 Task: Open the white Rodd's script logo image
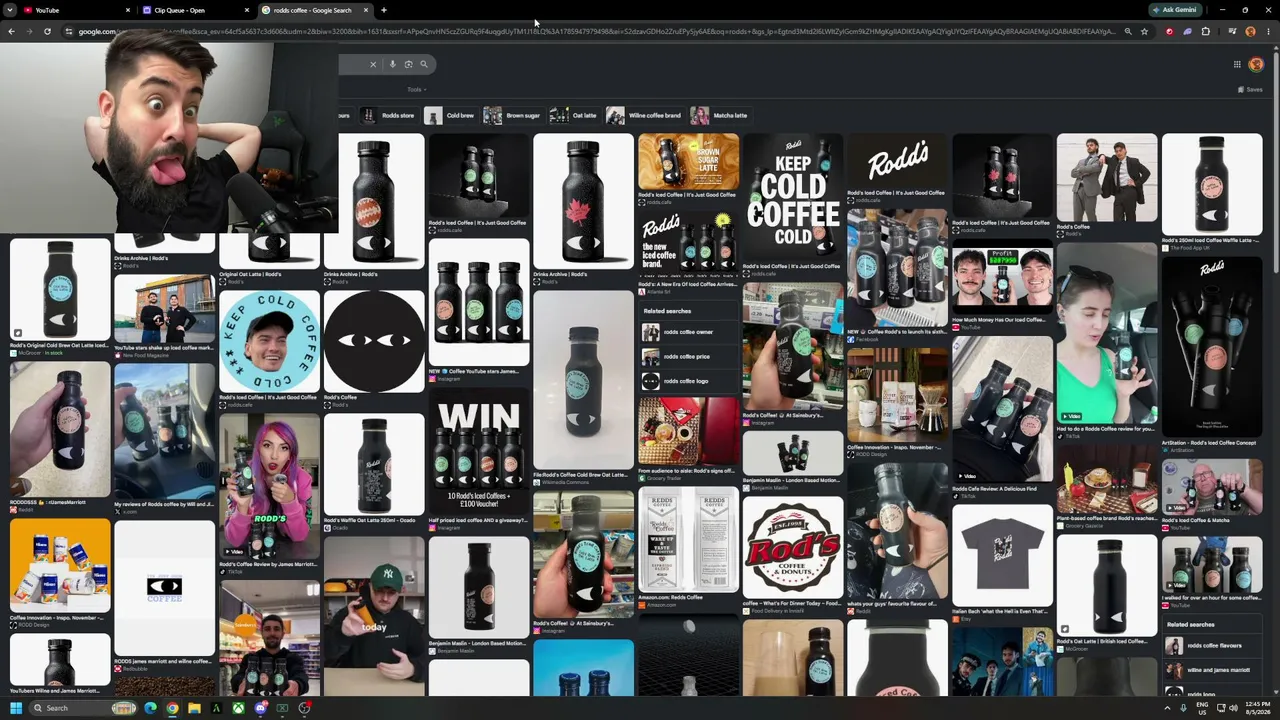point(897,160)
